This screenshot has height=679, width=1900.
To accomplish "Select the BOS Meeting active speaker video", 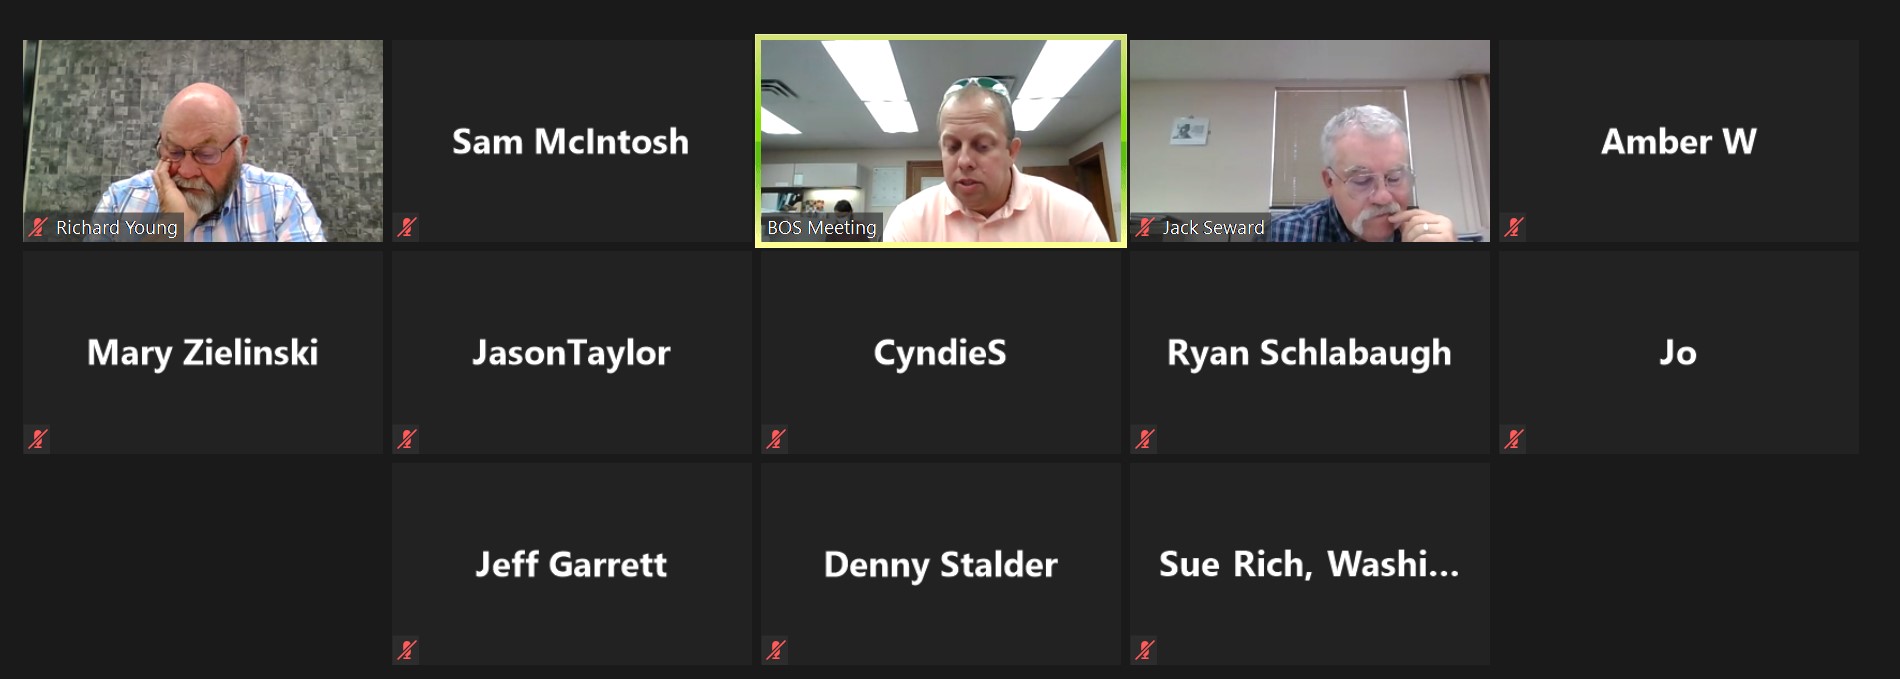I will tap(941, 141).
